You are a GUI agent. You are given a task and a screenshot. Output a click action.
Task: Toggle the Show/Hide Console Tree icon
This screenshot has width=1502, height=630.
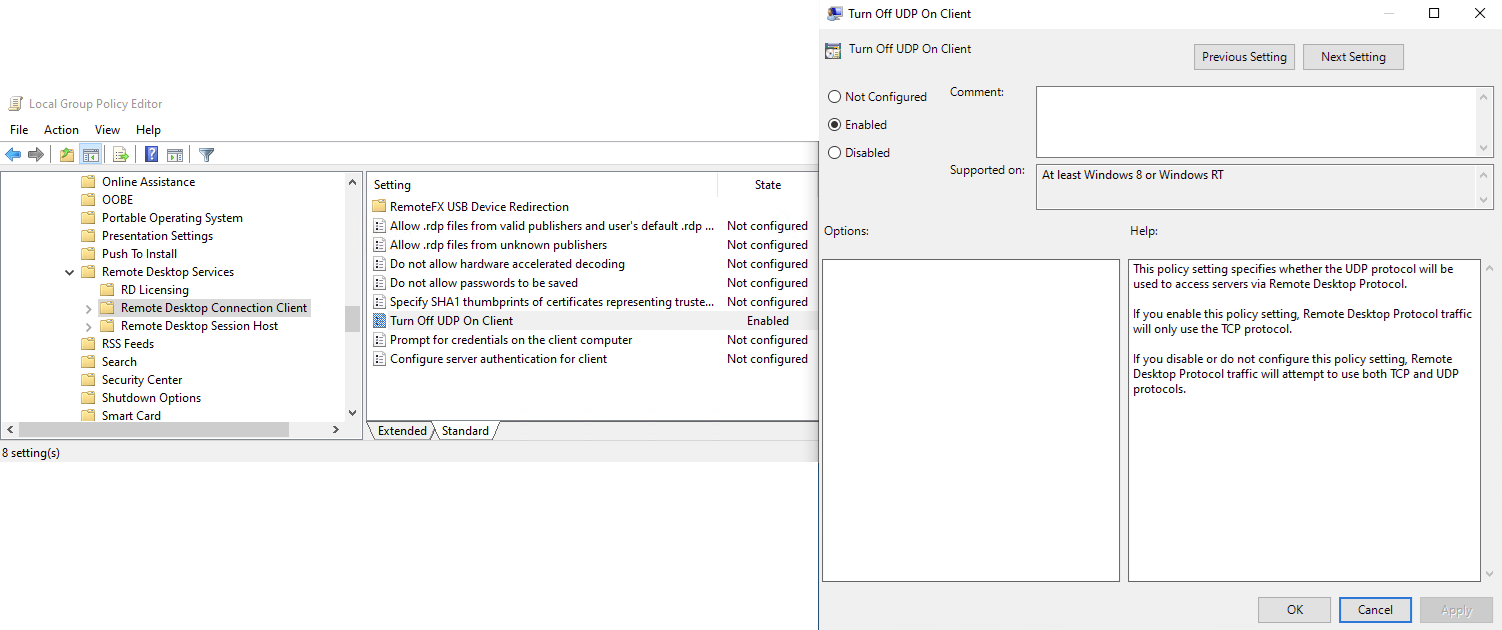click(91, 154)
